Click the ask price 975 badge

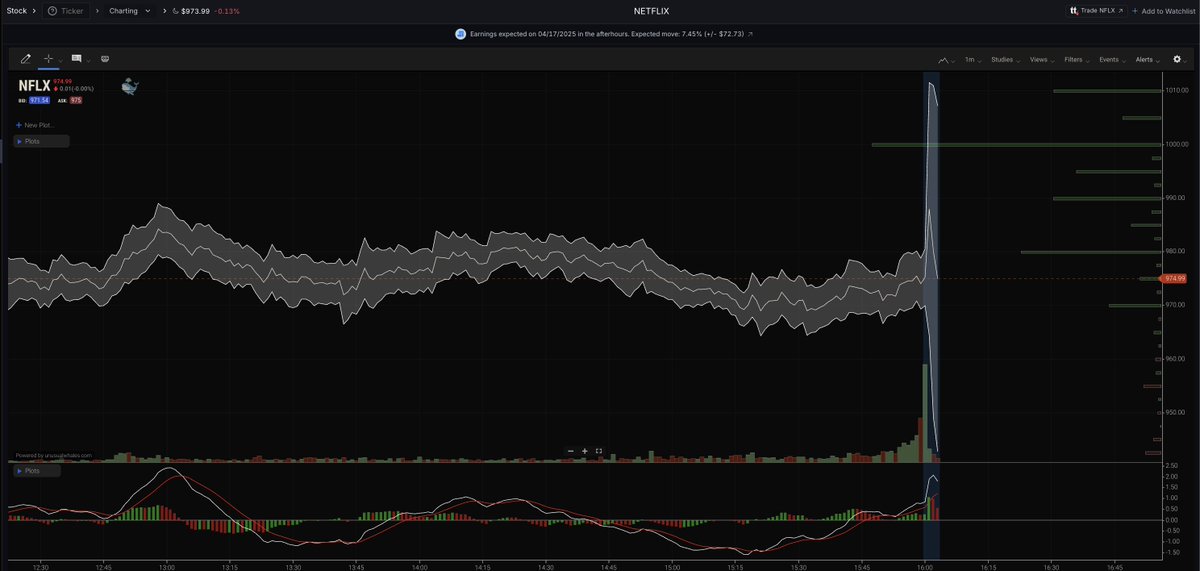tap(76, 101)
